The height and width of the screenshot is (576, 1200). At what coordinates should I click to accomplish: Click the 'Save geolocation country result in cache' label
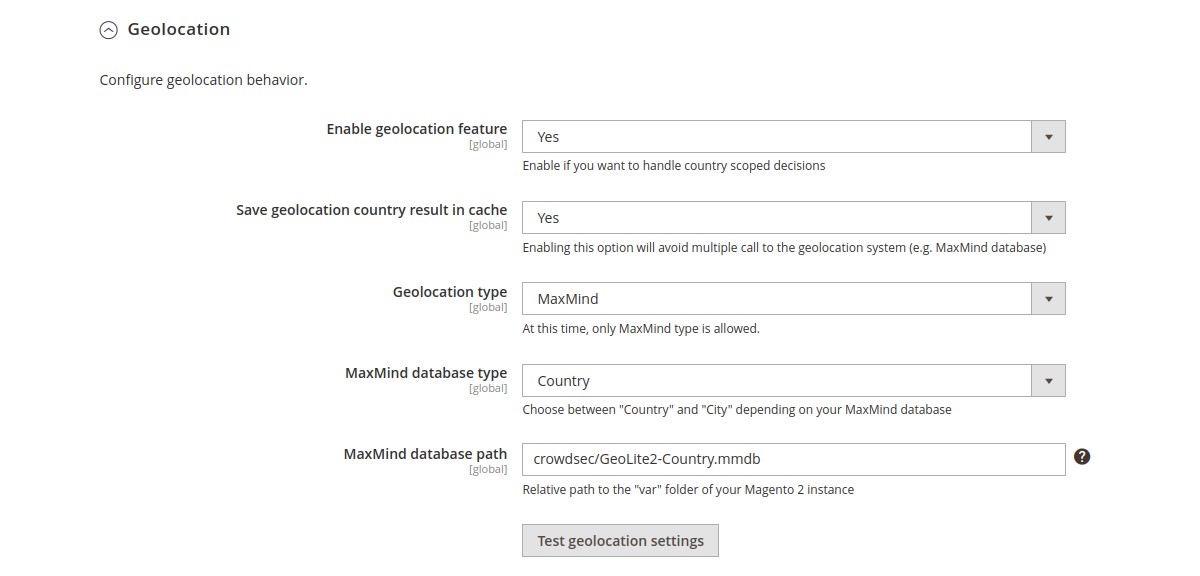pyautogui.click(x=371, y=210)
